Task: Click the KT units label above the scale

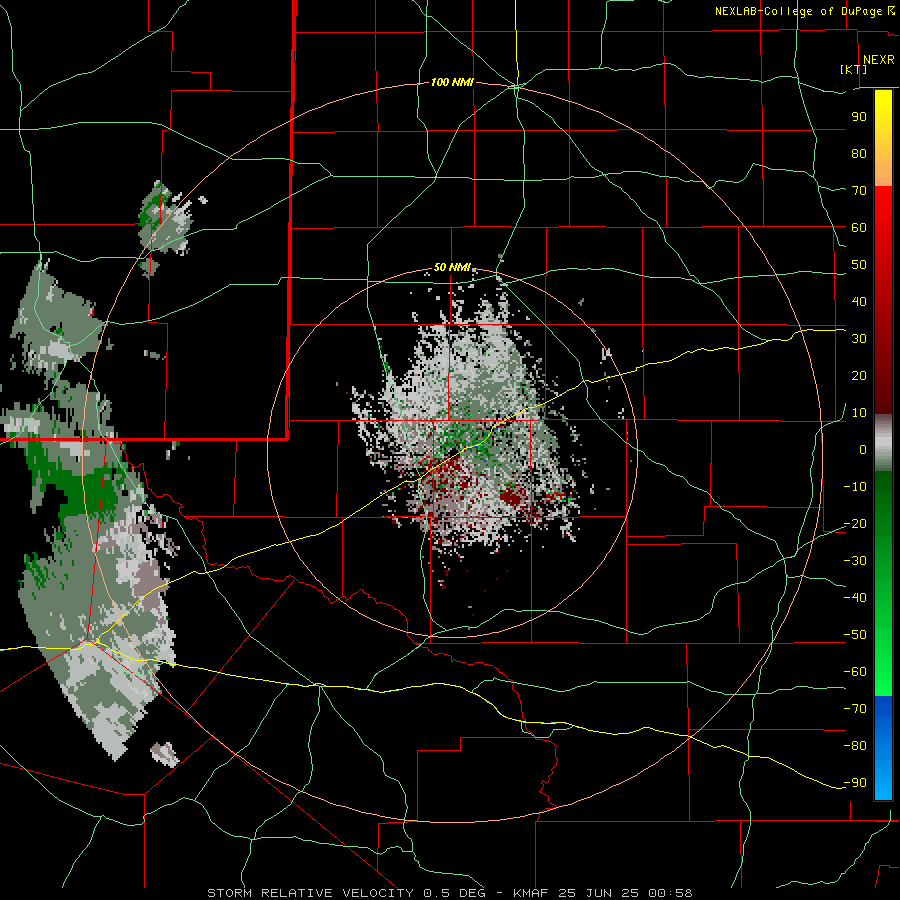Action: 854,69
